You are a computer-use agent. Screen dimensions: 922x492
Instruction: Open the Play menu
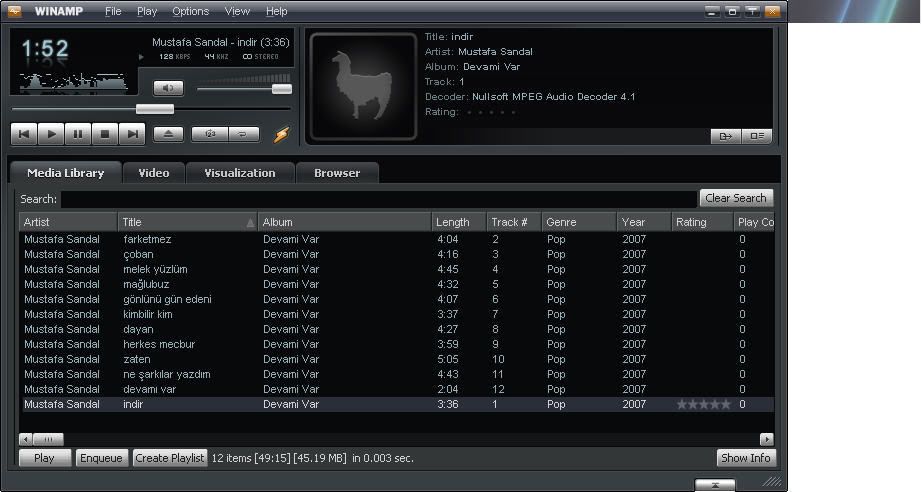[146, 11]
